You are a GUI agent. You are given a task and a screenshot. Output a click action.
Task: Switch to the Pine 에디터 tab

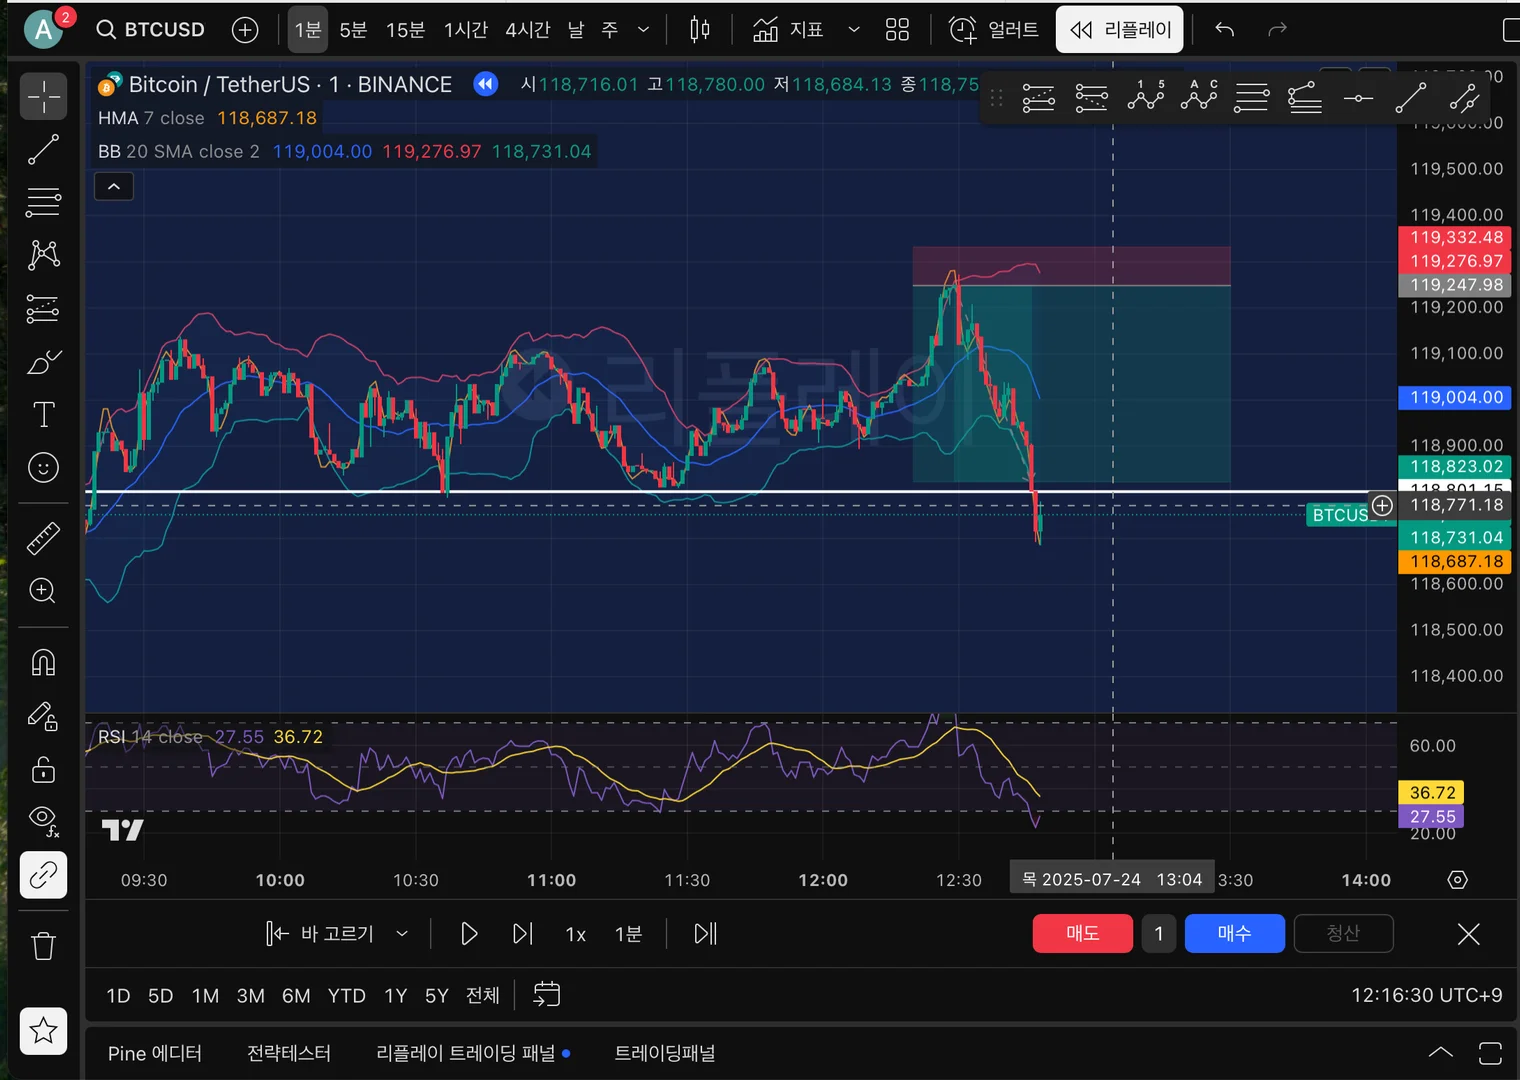[154, 1054]
